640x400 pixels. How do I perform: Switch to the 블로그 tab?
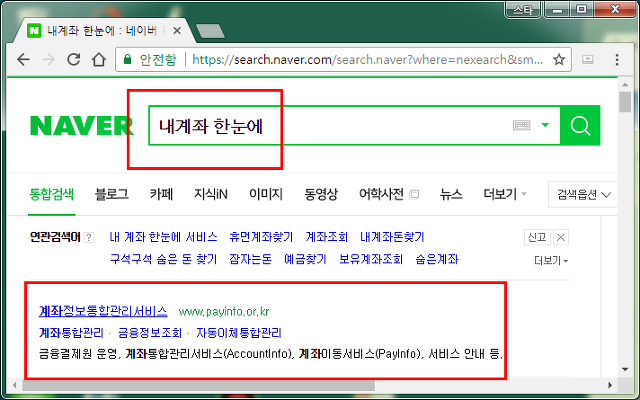click(111, 194)
